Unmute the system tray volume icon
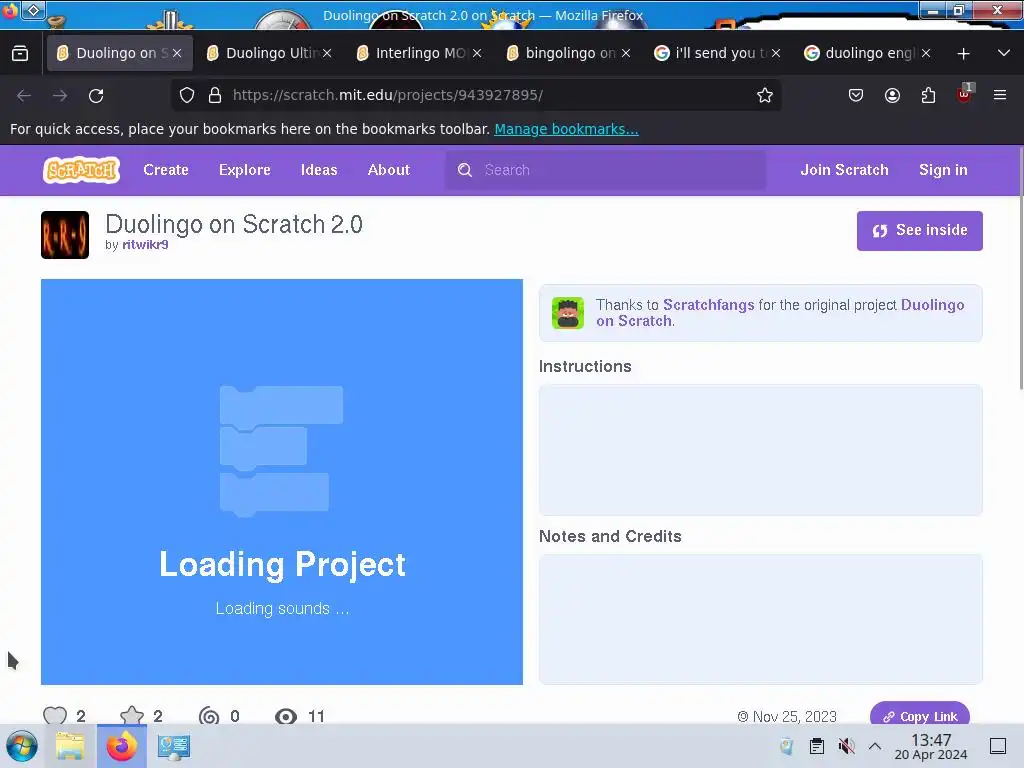This screenshot has width=1024, height=768. coord(846,746)
